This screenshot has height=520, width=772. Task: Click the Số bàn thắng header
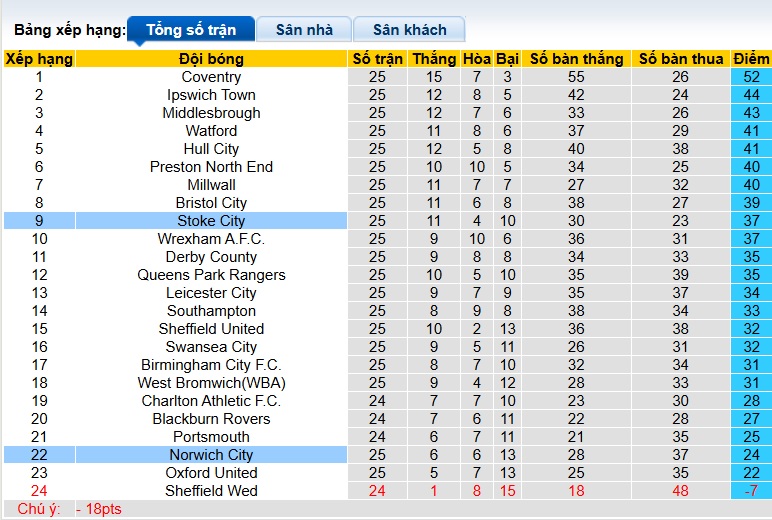(x=576, y=59)
